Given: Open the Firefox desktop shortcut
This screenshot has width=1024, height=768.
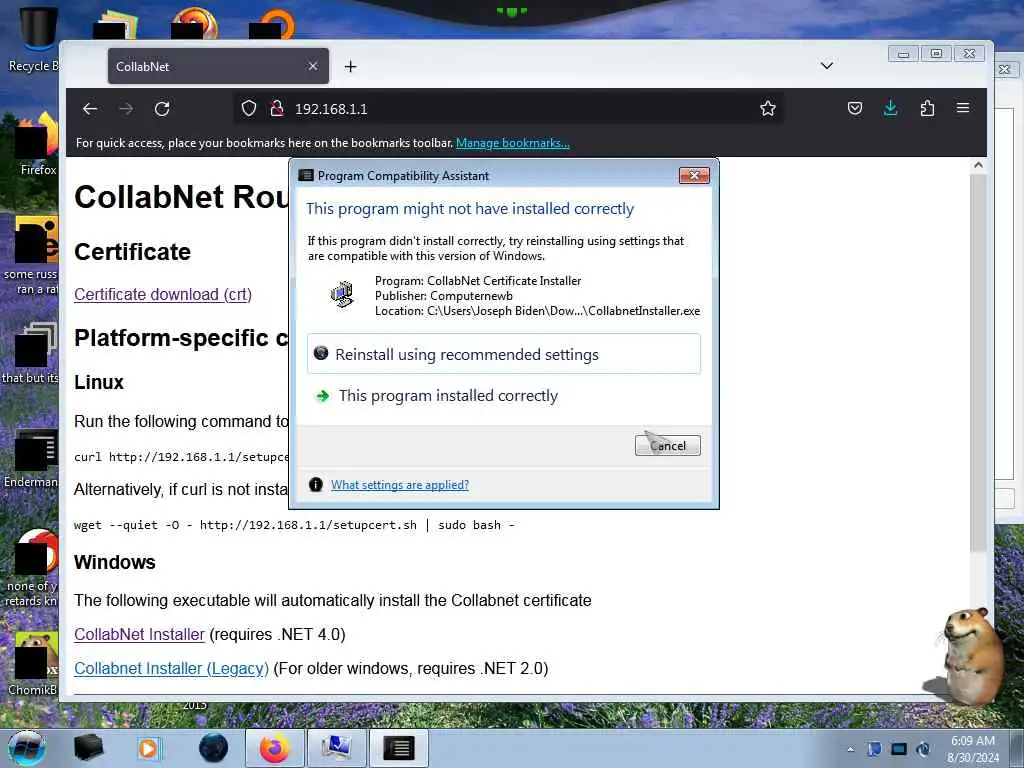Looking at the screenshot, I should 36,145.
